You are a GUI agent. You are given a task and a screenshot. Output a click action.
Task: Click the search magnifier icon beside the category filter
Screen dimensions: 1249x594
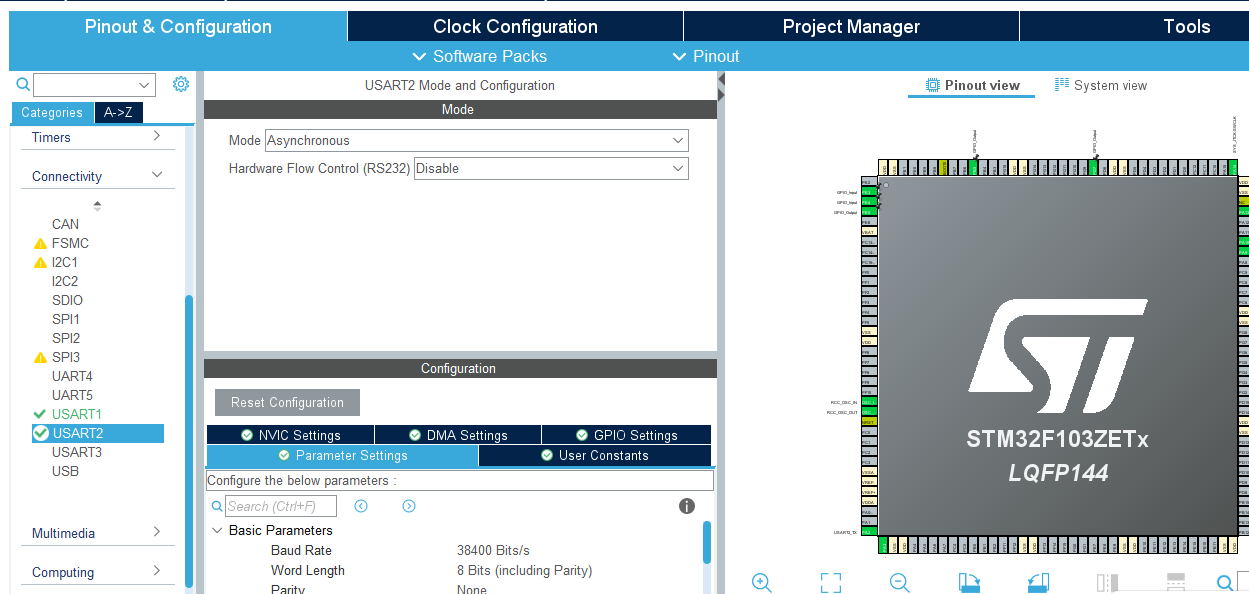click(23, 85)
